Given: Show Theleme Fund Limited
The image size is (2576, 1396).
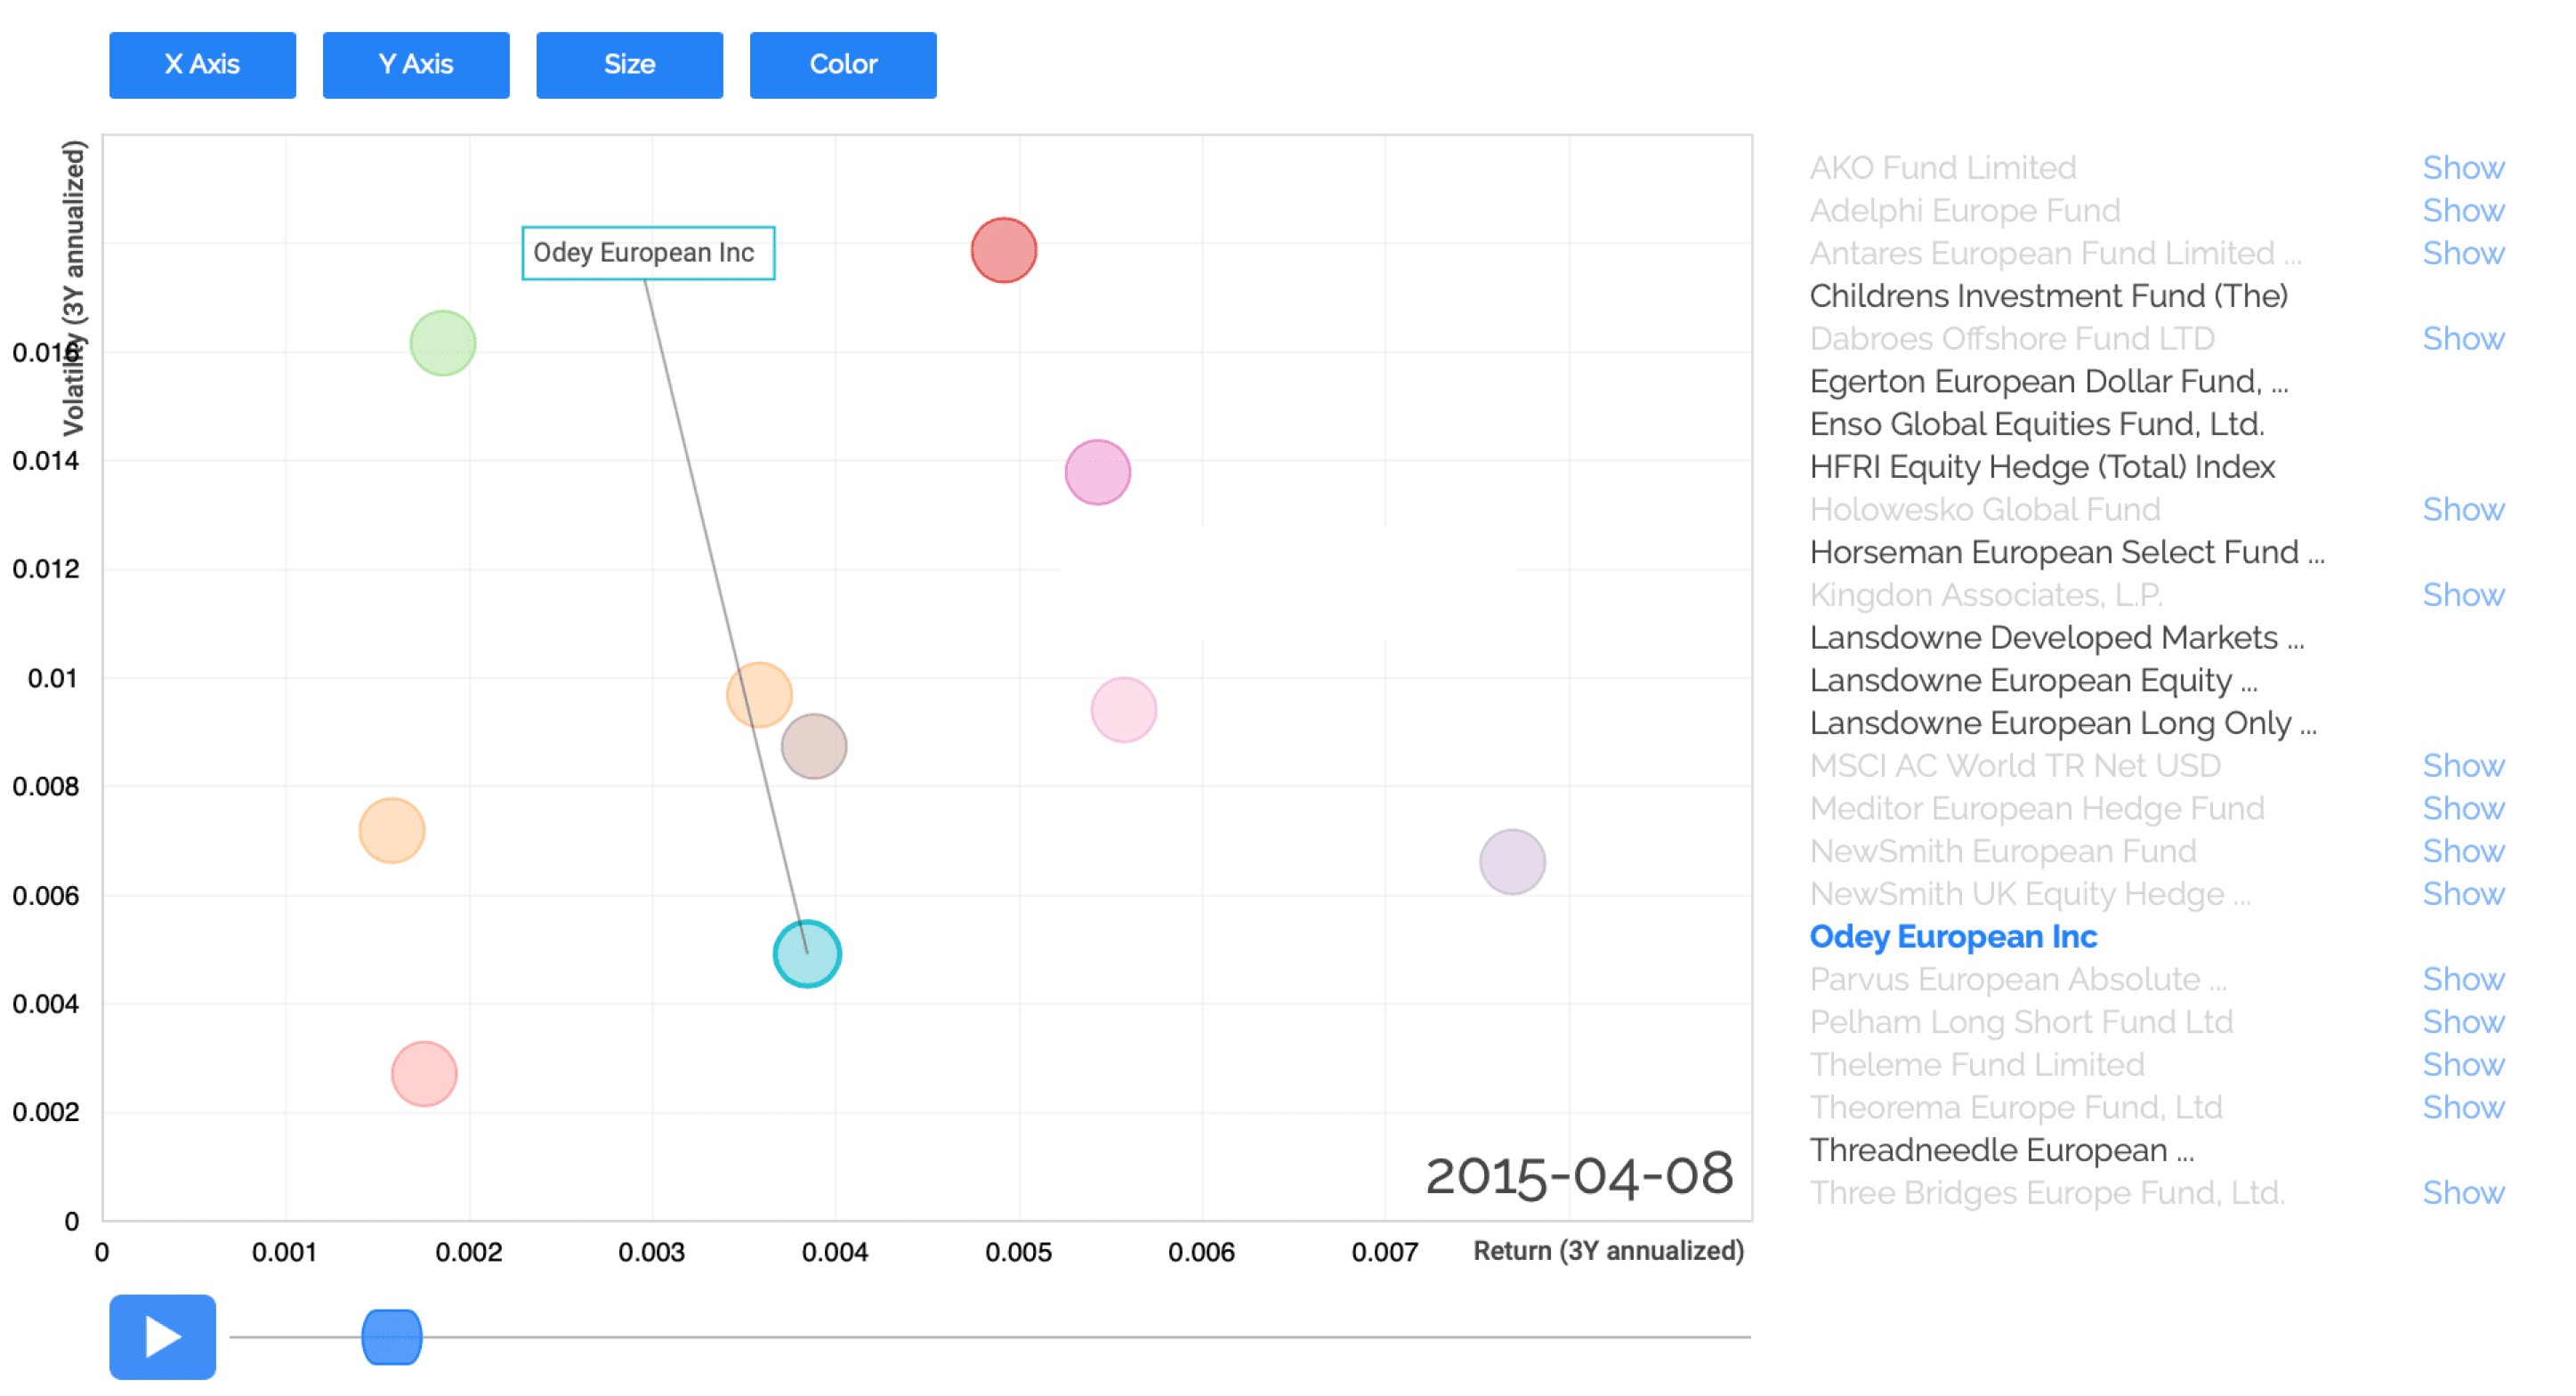Looking at the screenshot, I should click(x=2463, y=1065).
